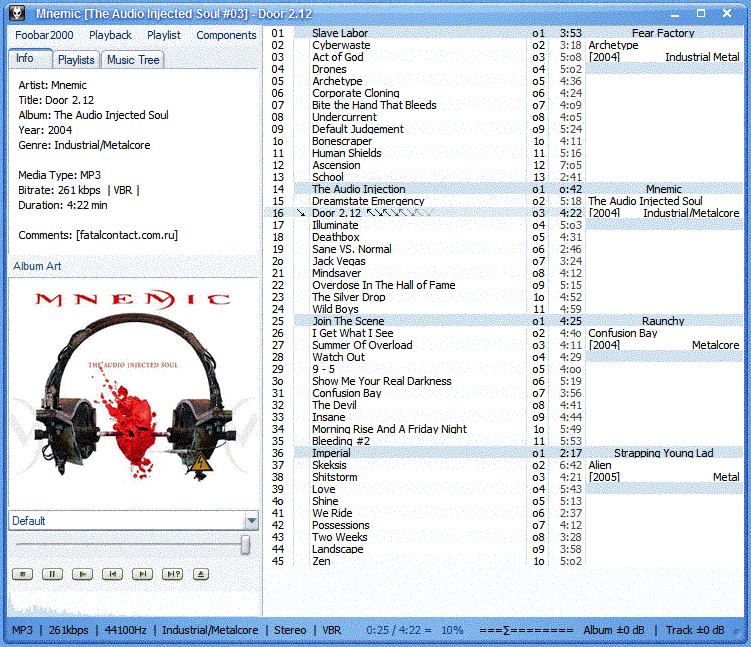Click the foobar2000 alien icon in title bar

coord(17,13)
